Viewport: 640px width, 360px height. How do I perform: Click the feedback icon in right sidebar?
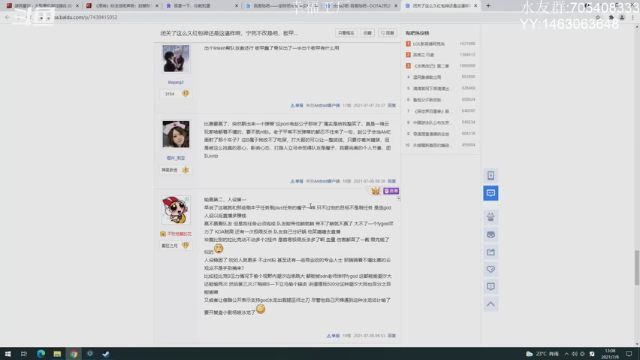(491, 287)
